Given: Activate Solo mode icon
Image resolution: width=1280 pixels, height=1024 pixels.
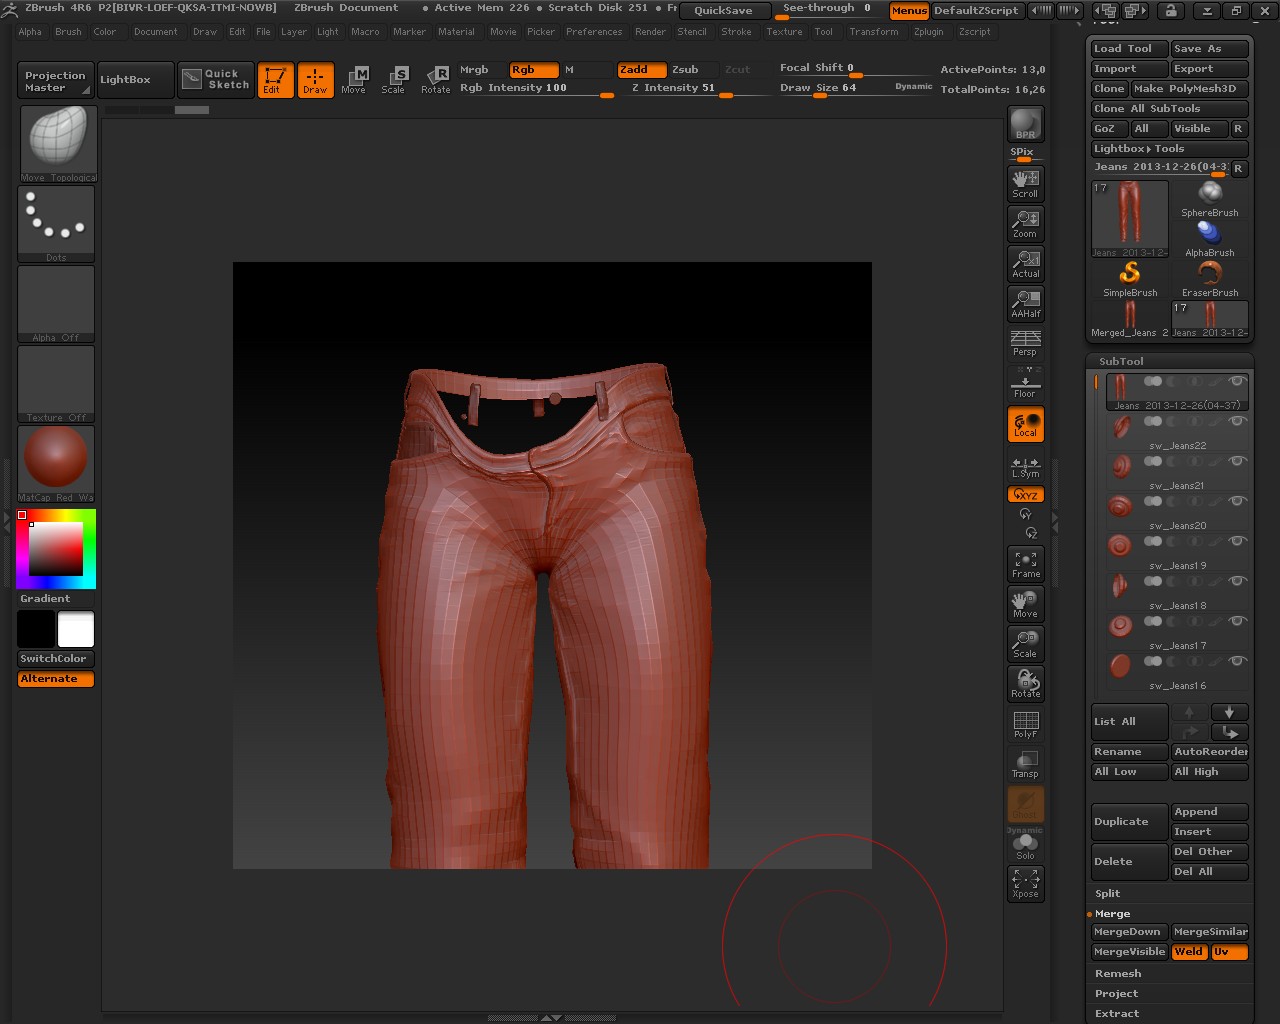Looking at the screenshot, I should (1025, 846).
